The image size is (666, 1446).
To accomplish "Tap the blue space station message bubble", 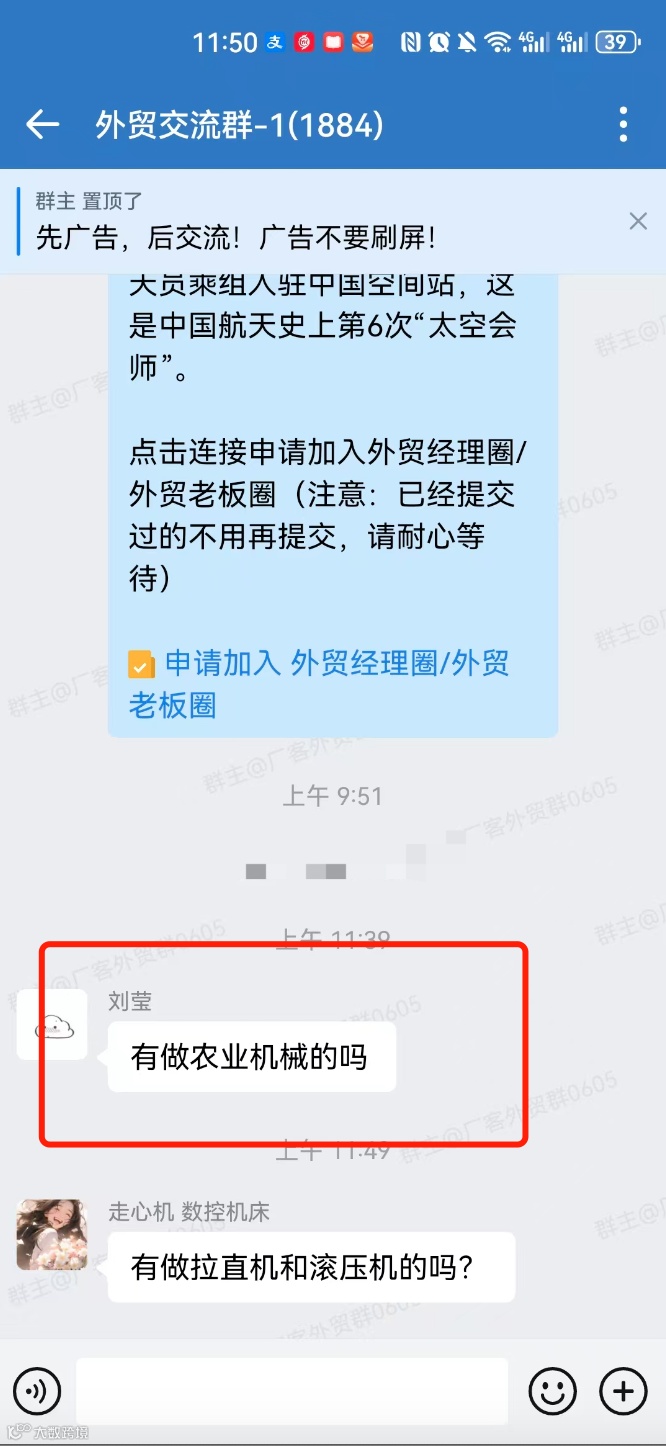I will pyautogui.click(x=333, y=505).
